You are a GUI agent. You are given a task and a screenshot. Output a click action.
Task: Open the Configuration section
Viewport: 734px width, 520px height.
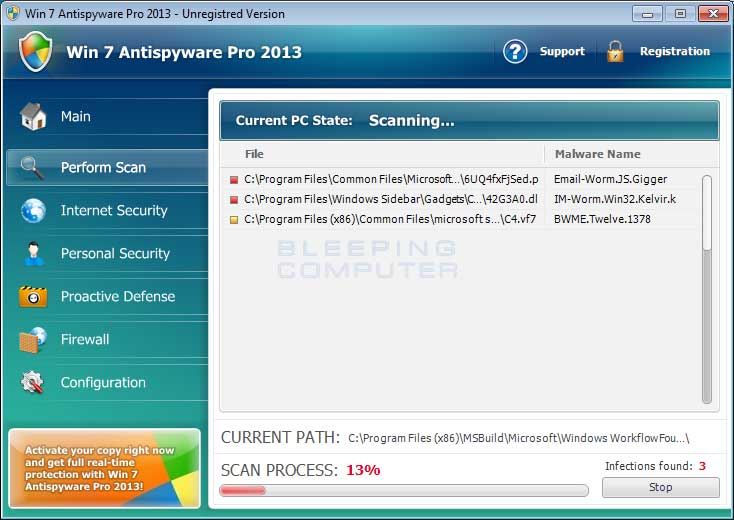[x=107, y=382]
